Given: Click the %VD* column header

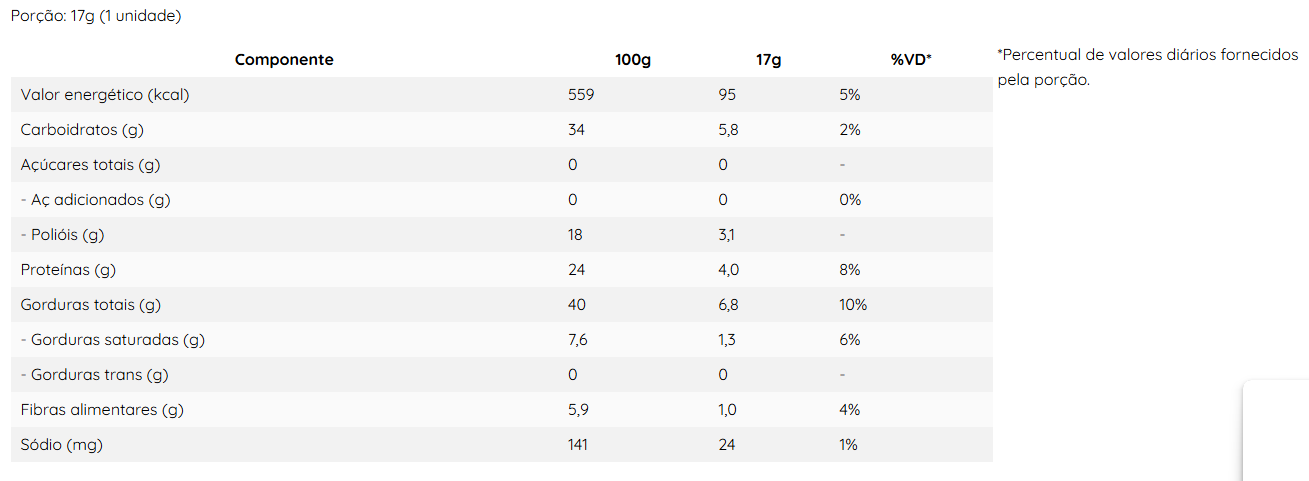Looking at the screenshot, I should tap(910, 60).
